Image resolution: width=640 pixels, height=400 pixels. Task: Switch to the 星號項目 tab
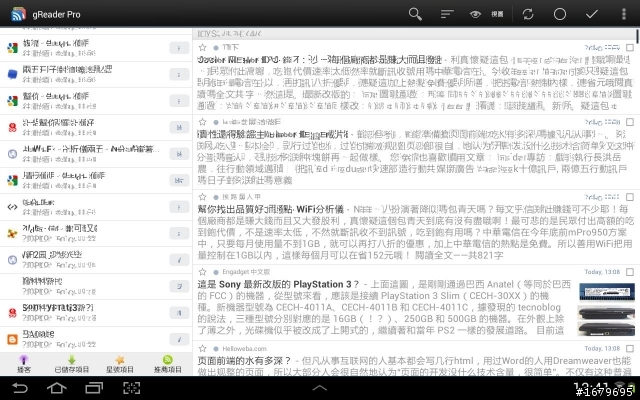[x=120, y=364]
